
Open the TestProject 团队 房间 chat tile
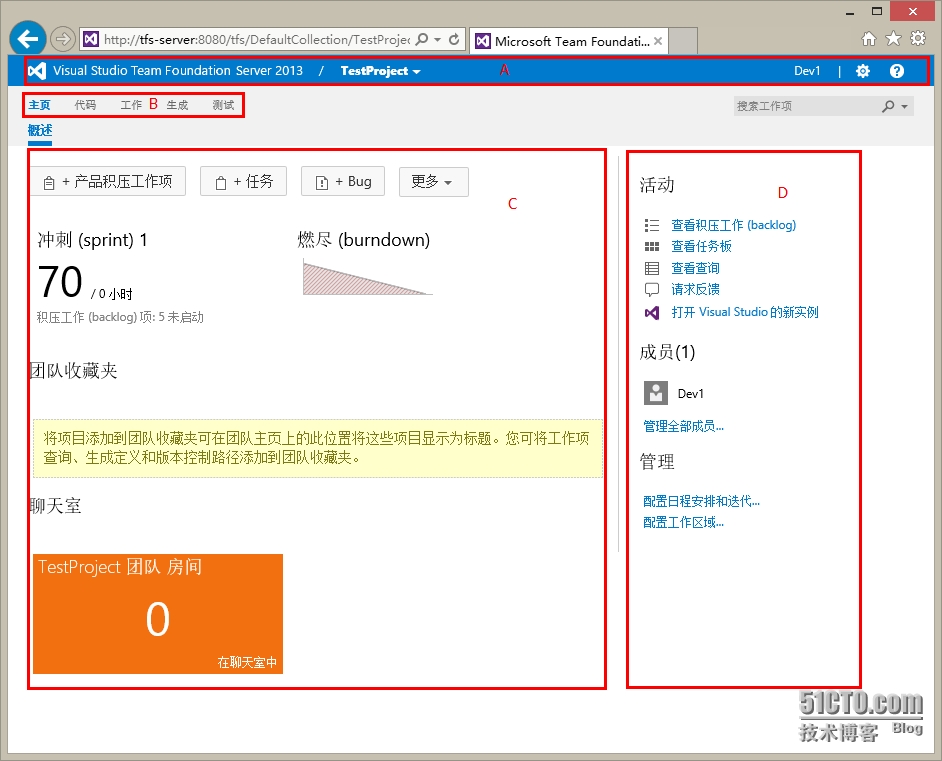(x=158, y=614)
